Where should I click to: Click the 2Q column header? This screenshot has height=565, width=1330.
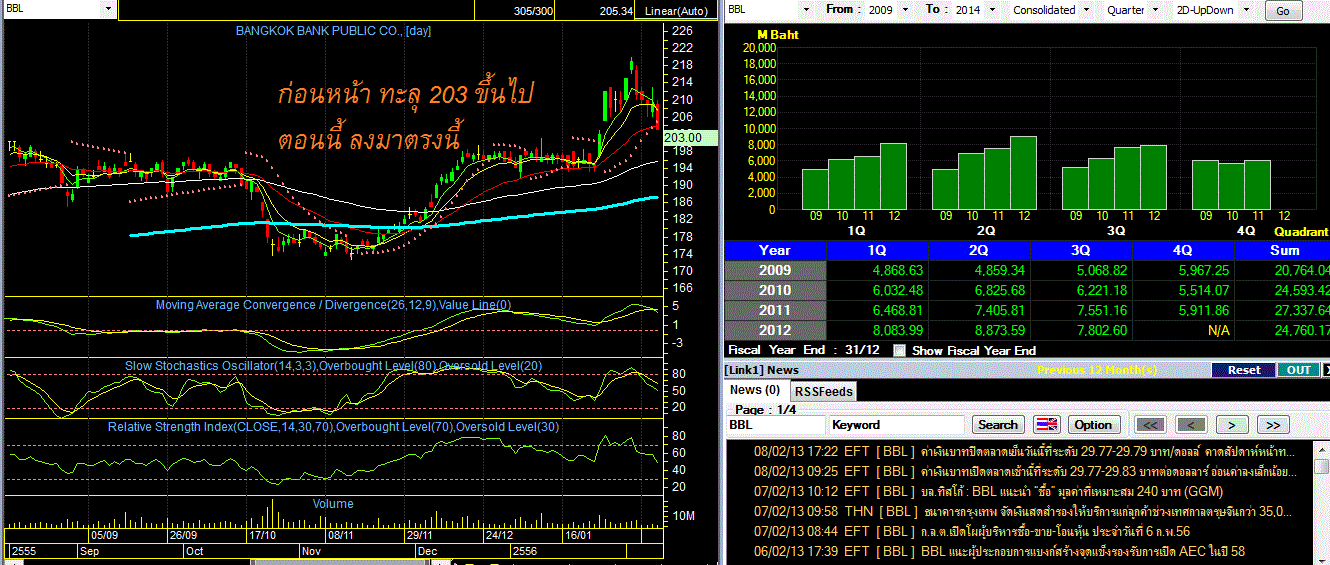click(979, 250)
